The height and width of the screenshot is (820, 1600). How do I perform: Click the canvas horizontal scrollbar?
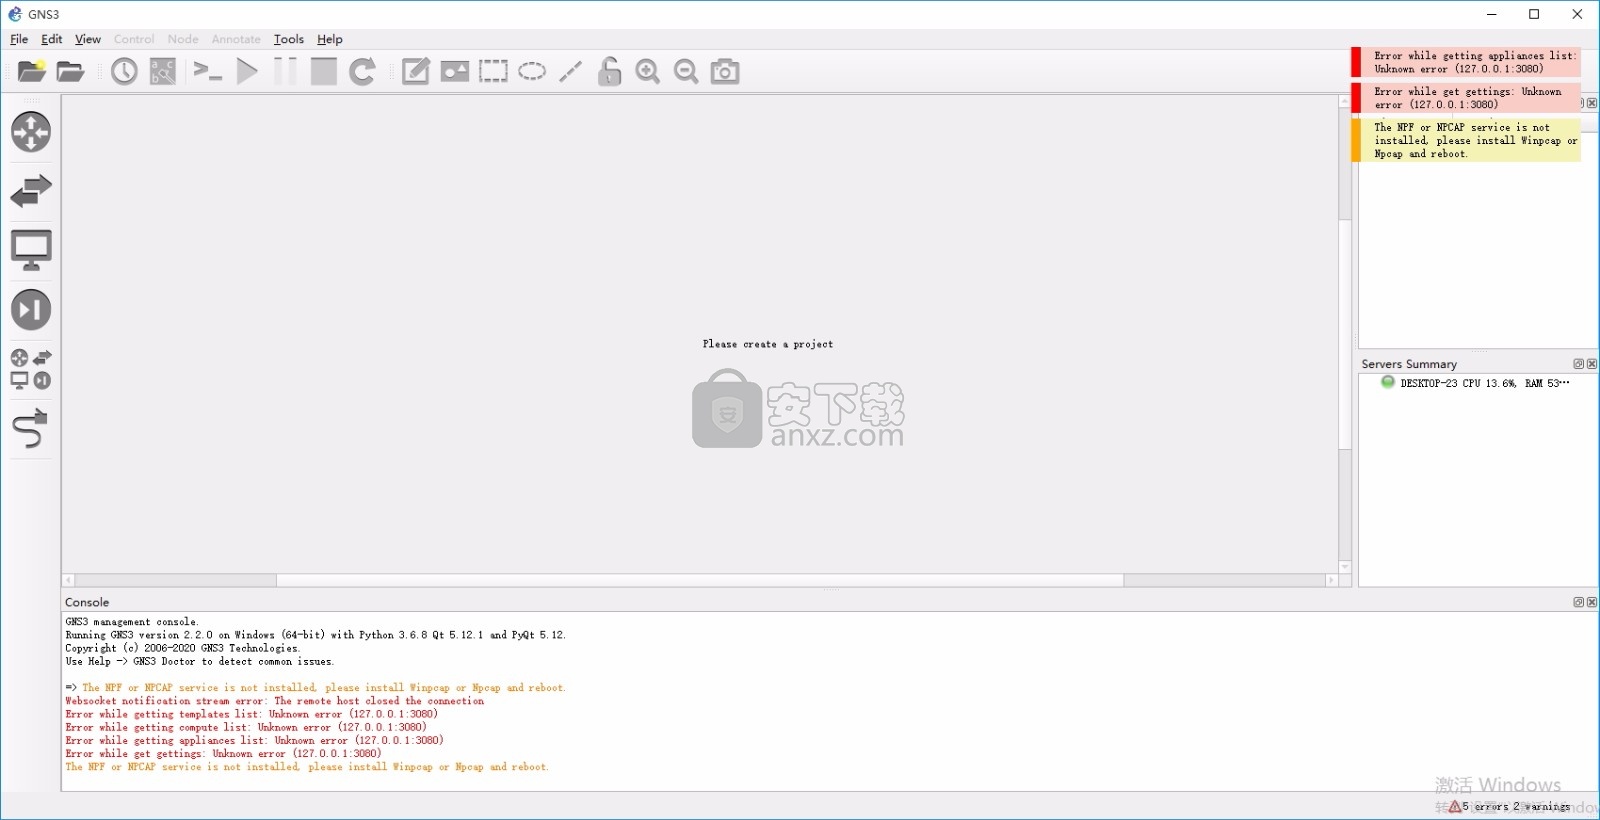pyautogui.click(x=700, y=580)
